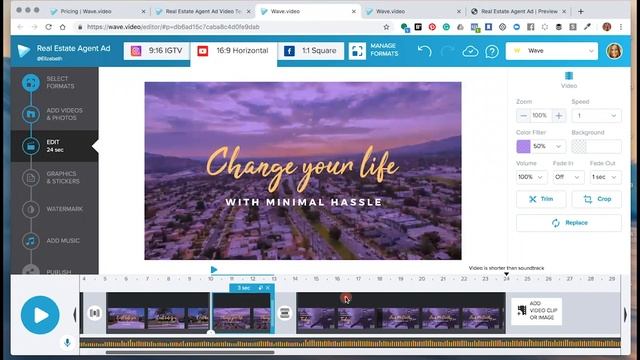Click the horizontal timeline scrollbar

pos(190,352)
